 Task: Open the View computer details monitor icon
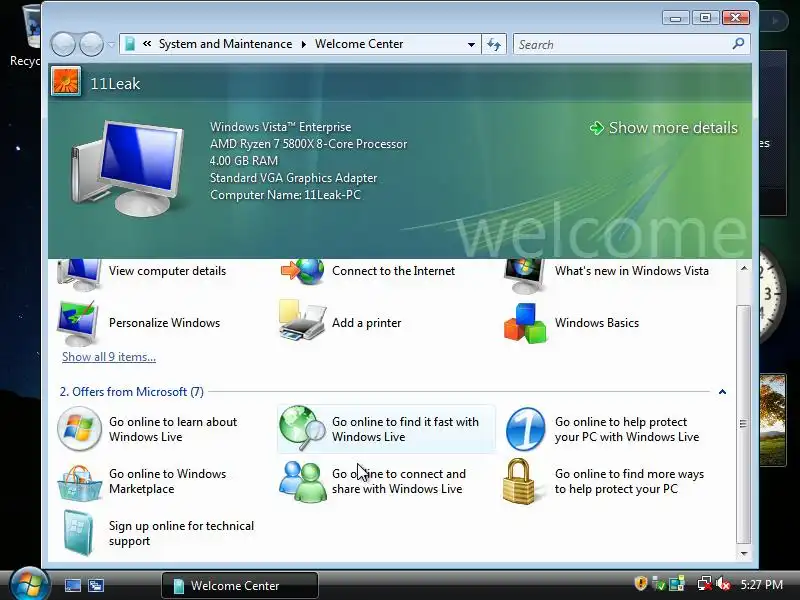pos(79,274)
